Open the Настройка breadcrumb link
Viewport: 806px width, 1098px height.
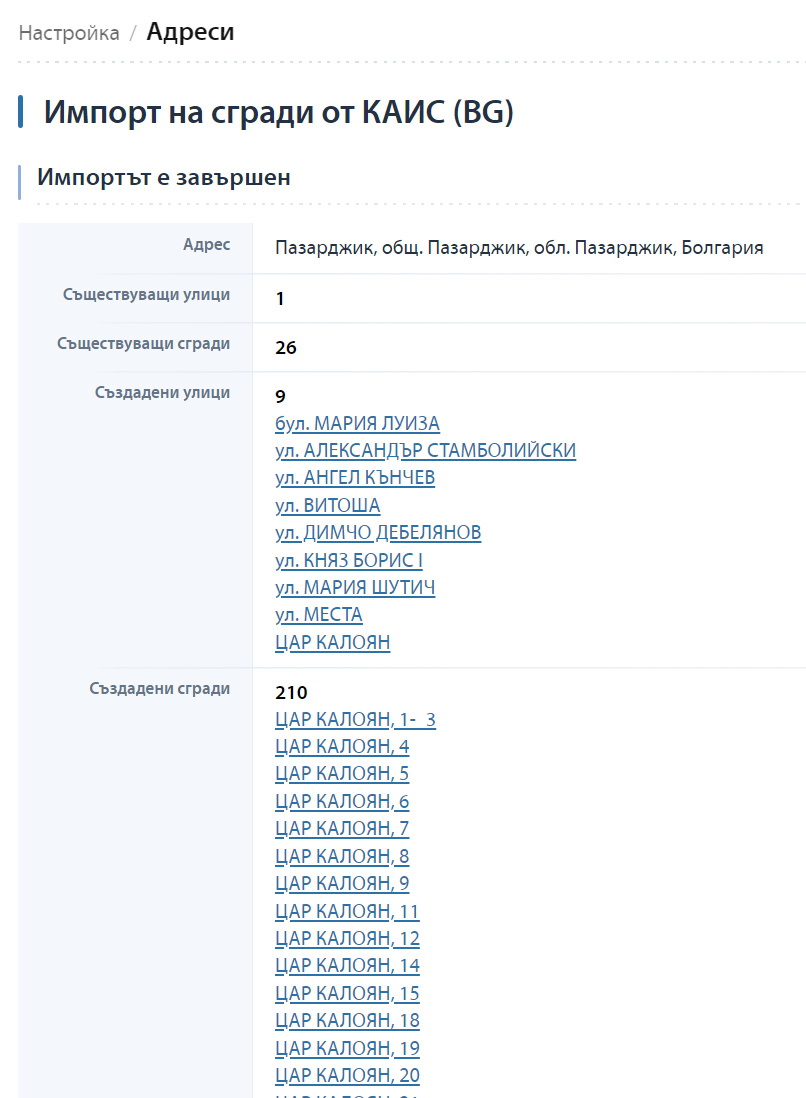(69, 33)
